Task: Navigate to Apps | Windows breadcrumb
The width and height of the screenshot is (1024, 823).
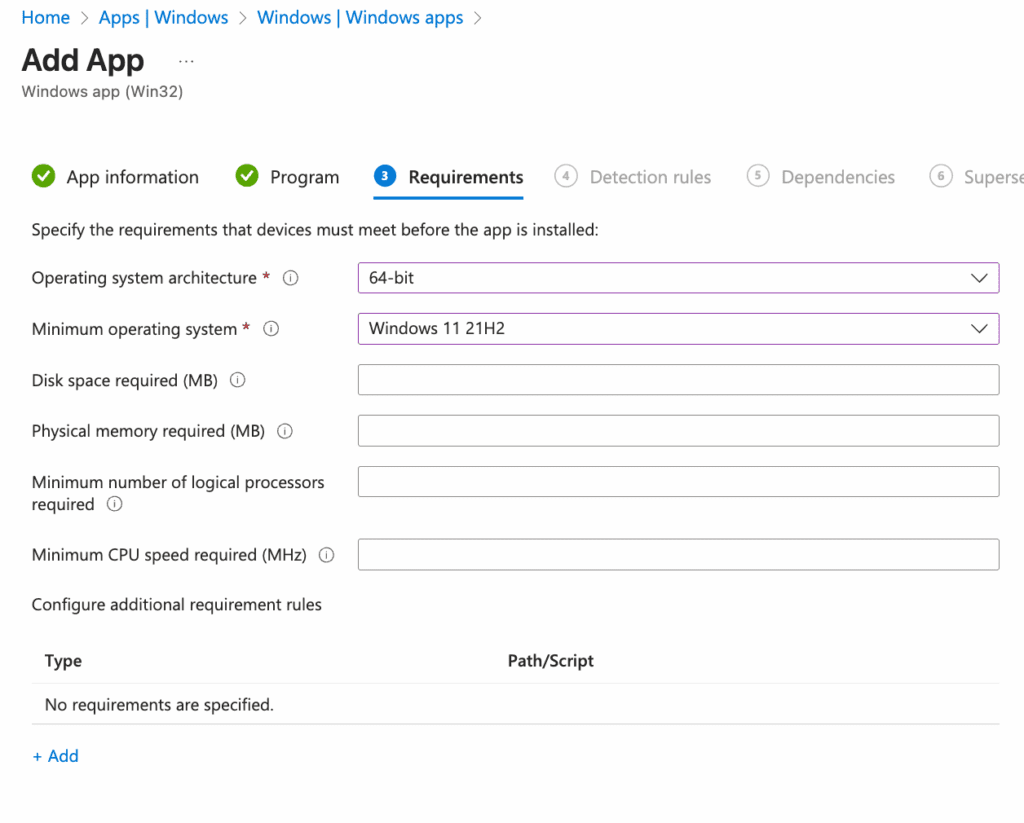Action: click(x=163, y=18)
